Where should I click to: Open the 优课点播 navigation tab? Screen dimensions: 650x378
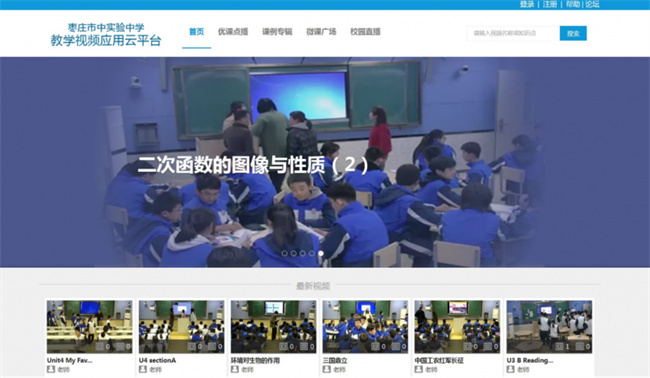point(233,32)
